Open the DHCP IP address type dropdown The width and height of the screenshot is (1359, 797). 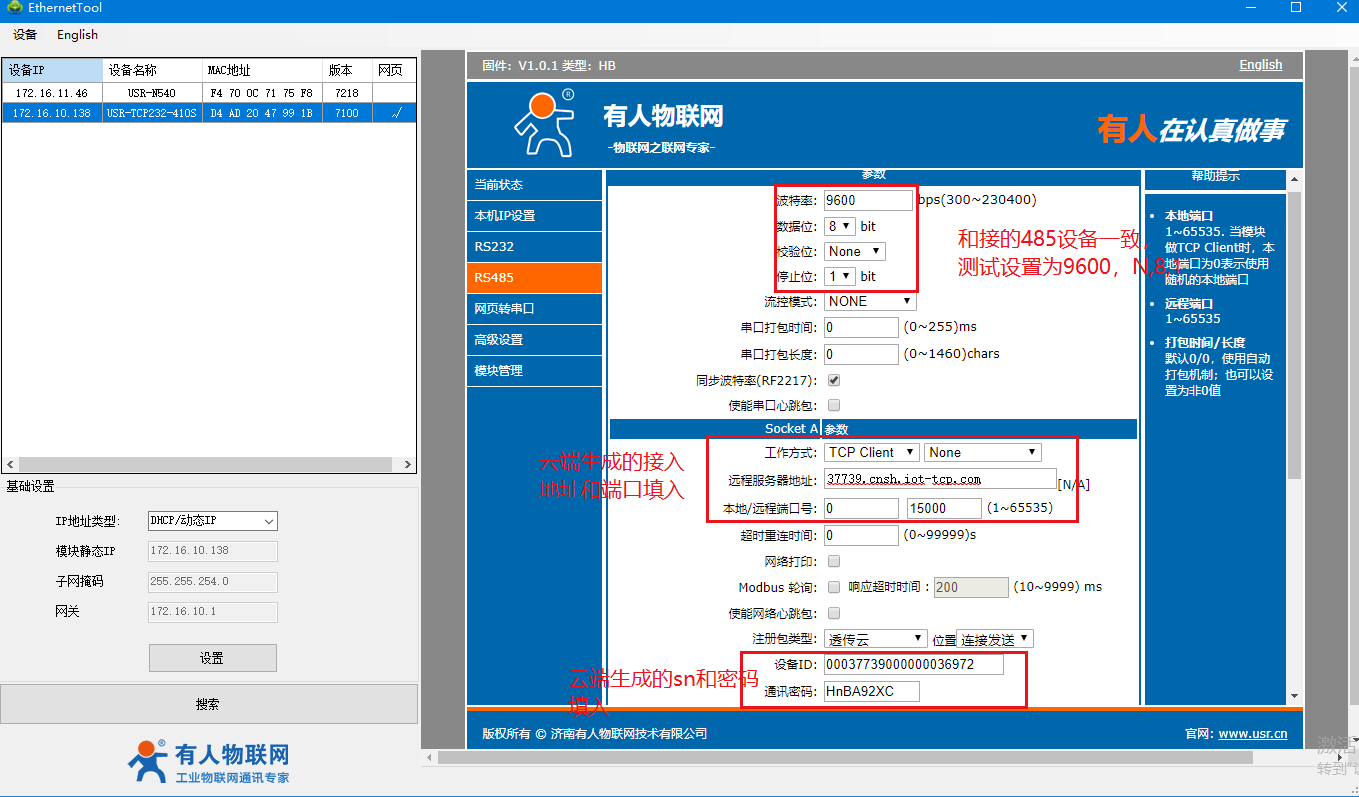[x=212, y=521]
